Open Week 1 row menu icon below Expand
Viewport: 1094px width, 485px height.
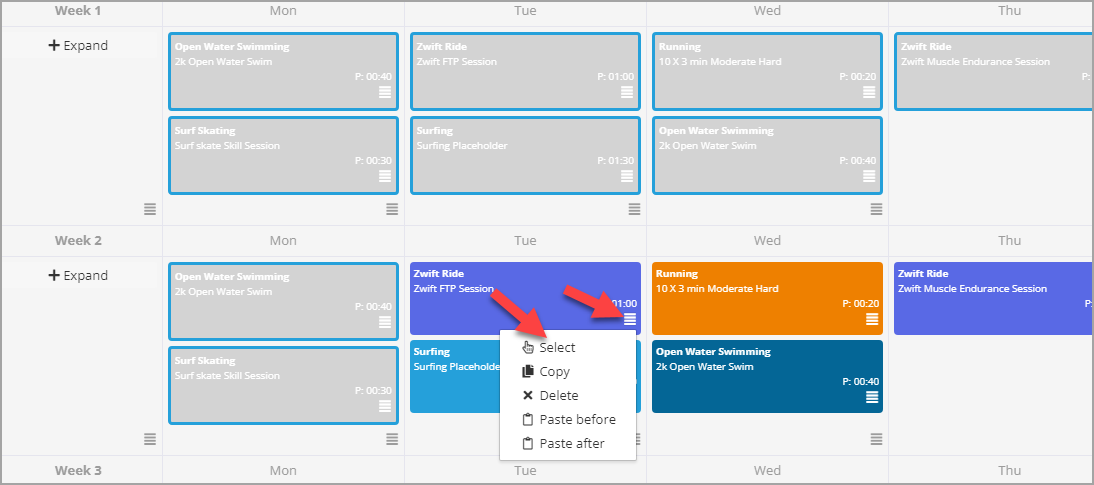click(x=150, y=209)
